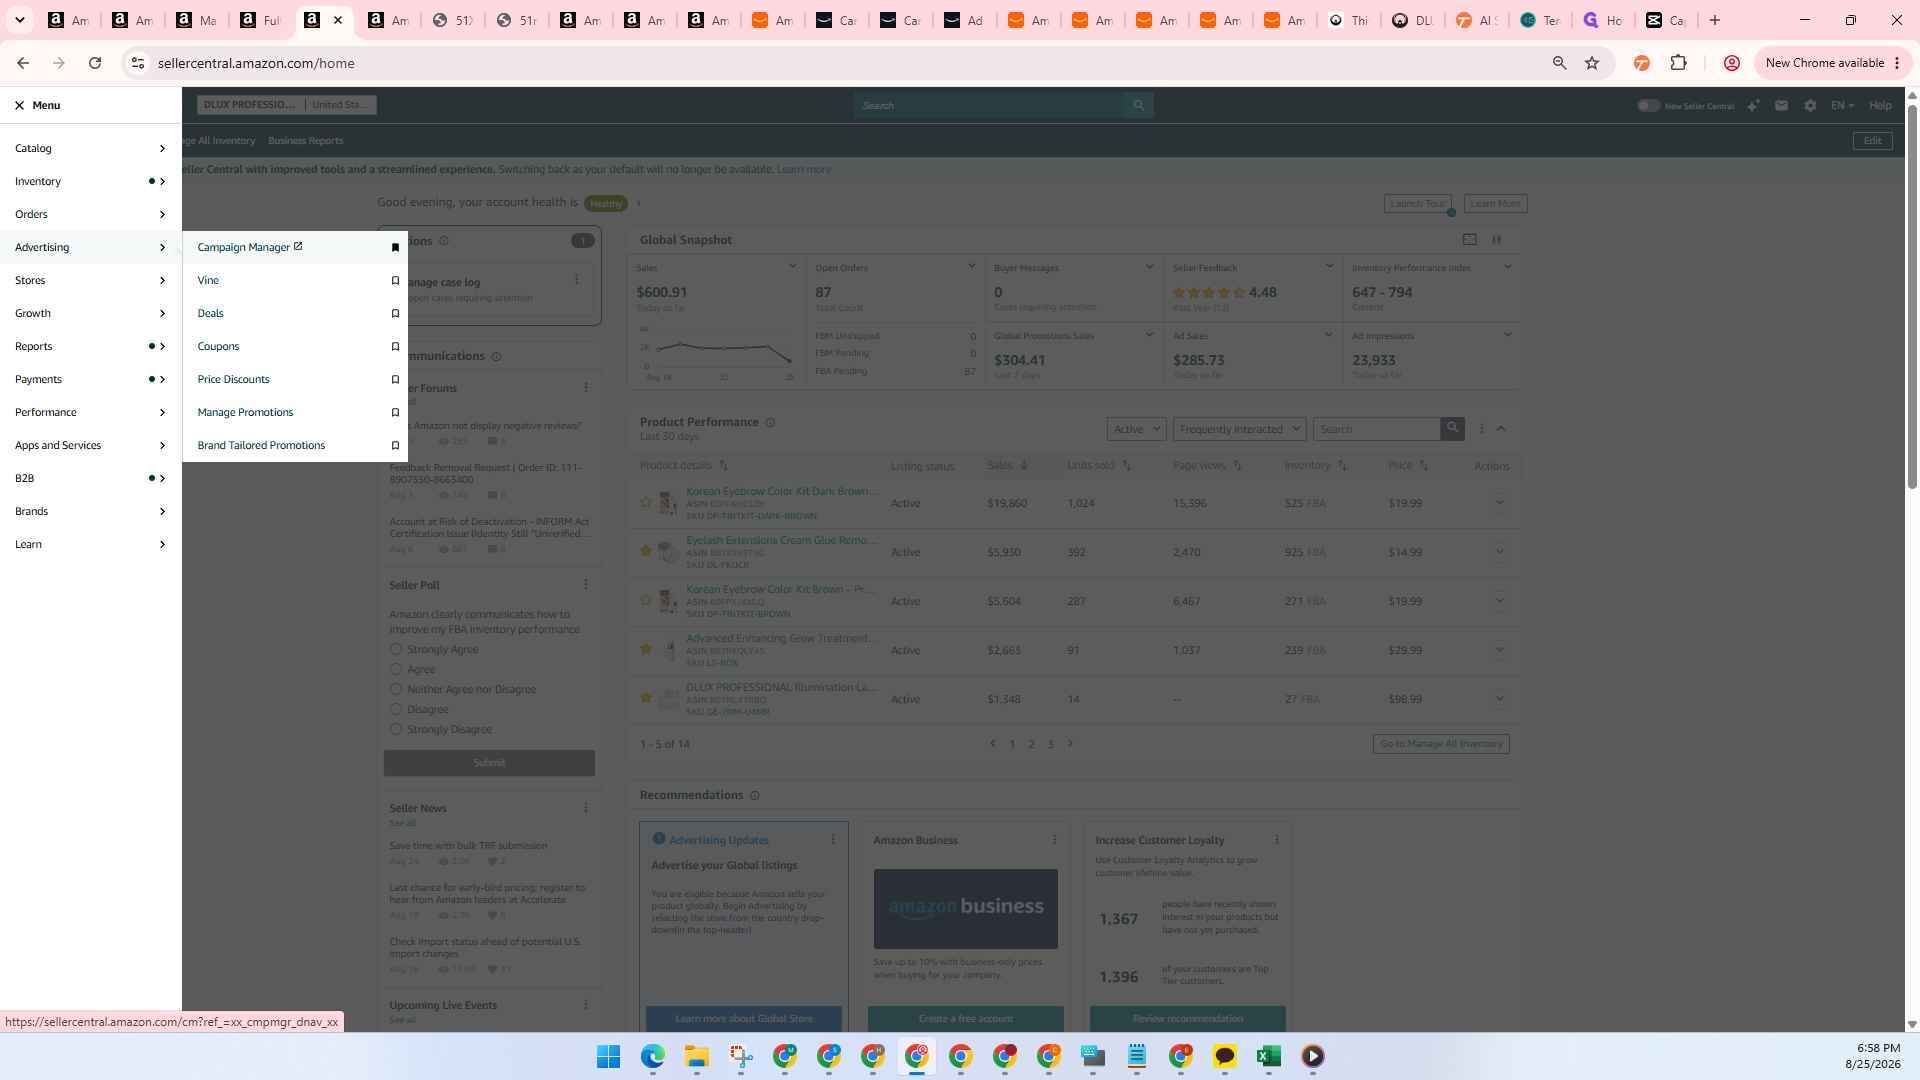Expand the Apps and Services section

90,445
